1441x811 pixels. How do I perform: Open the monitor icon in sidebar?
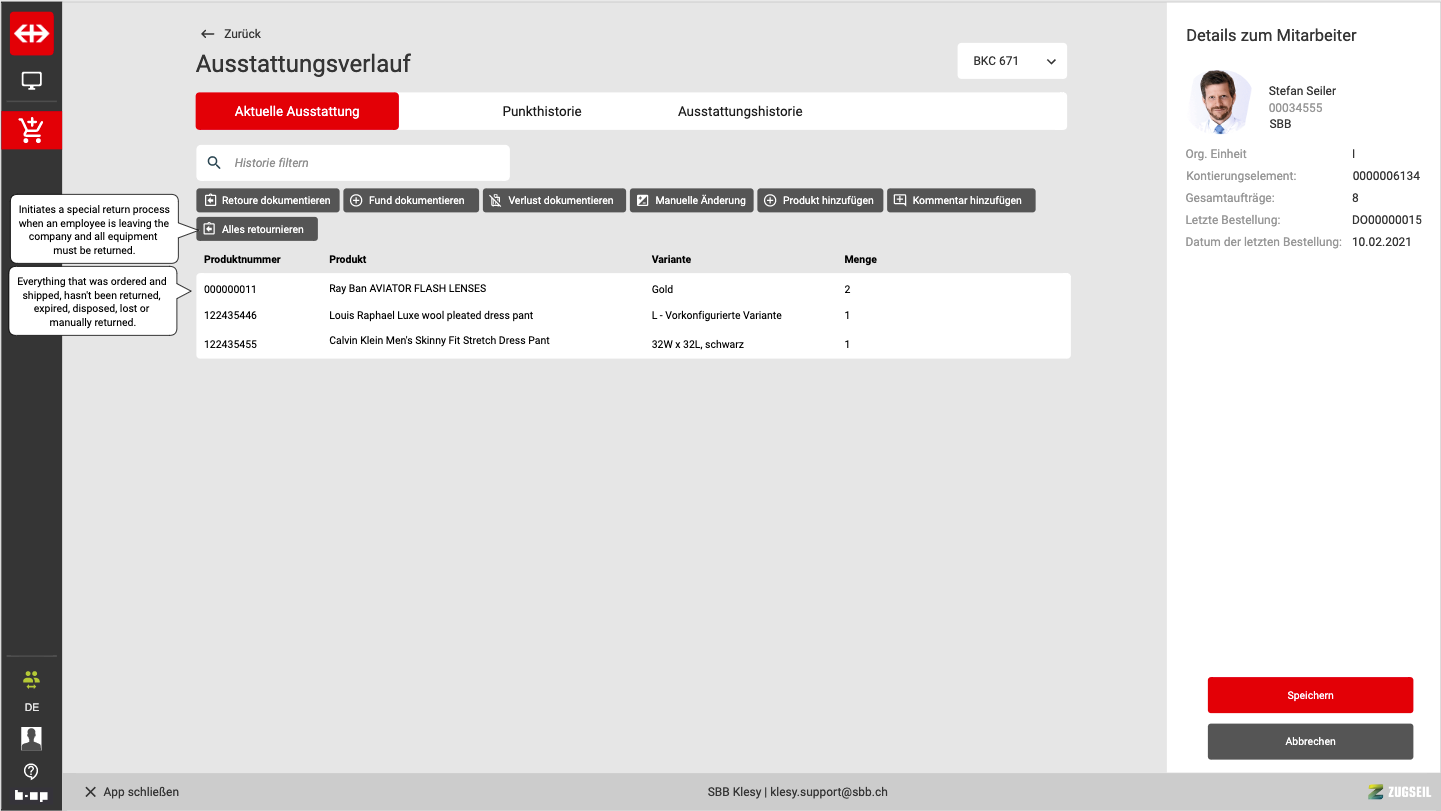tap(31, 81)
